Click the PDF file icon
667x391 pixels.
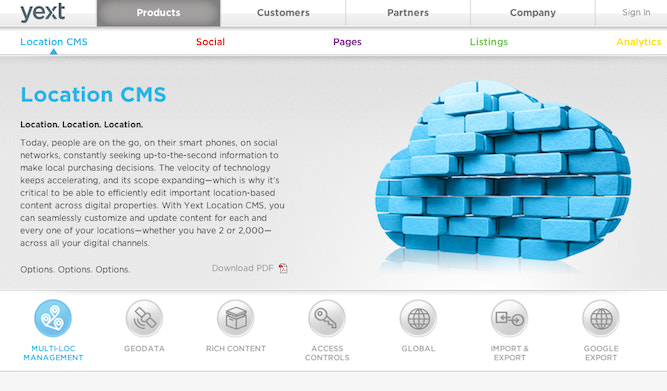pos(283,268)
